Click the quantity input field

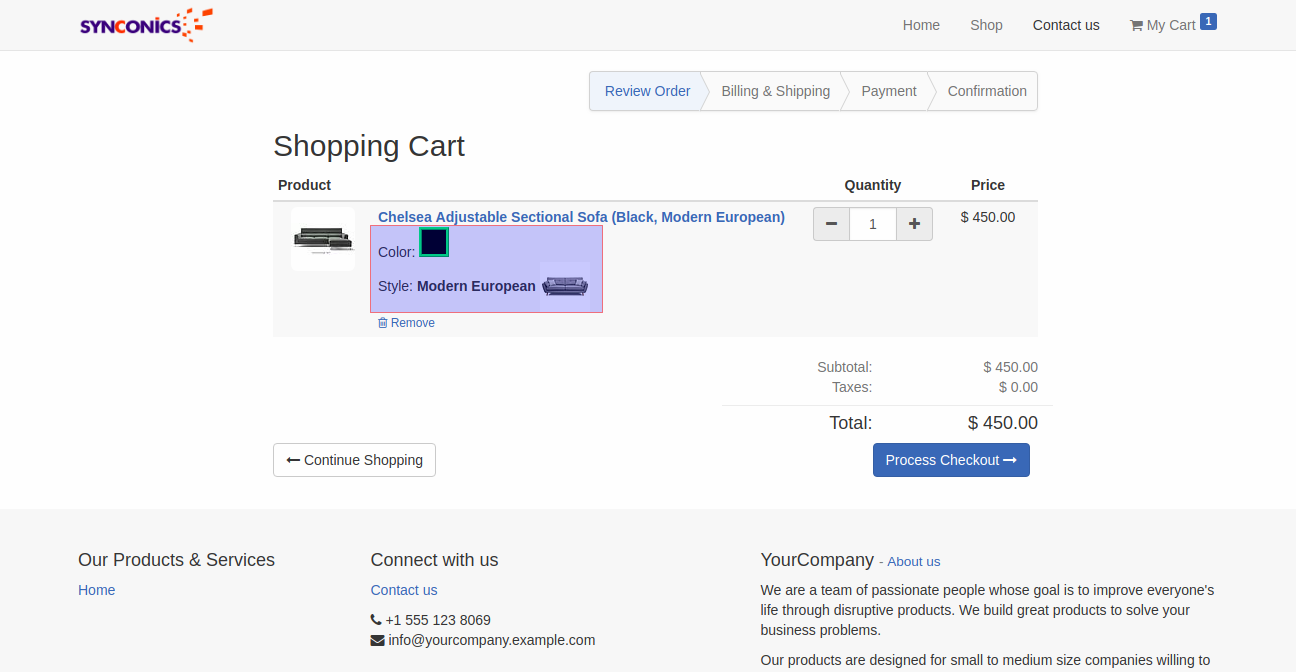[872, 224]
